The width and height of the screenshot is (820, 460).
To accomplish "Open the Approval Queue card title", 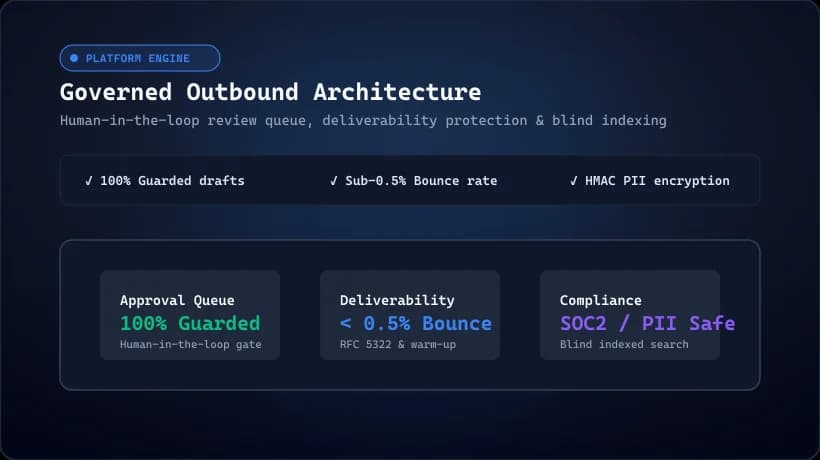I will click(x=177, y=301).
